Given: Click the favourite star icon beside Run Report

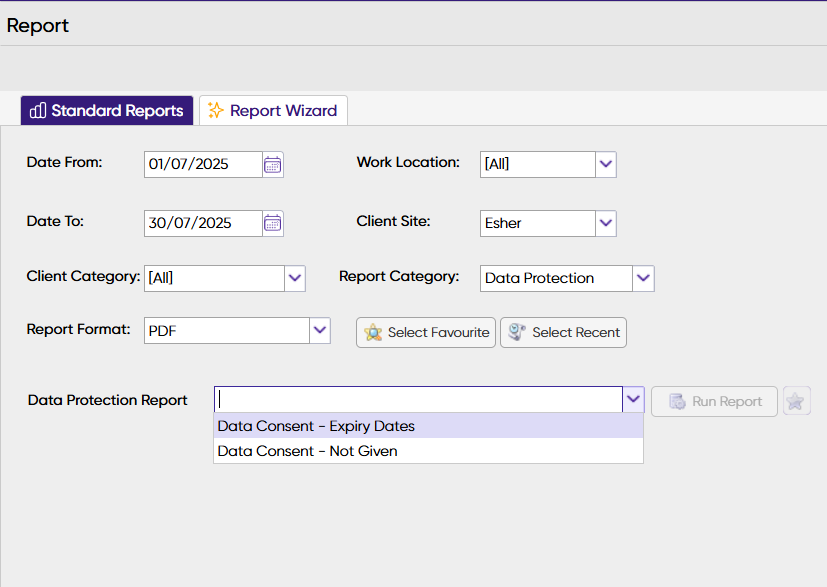Looking at the screenshot, I should tap(796, 401).
